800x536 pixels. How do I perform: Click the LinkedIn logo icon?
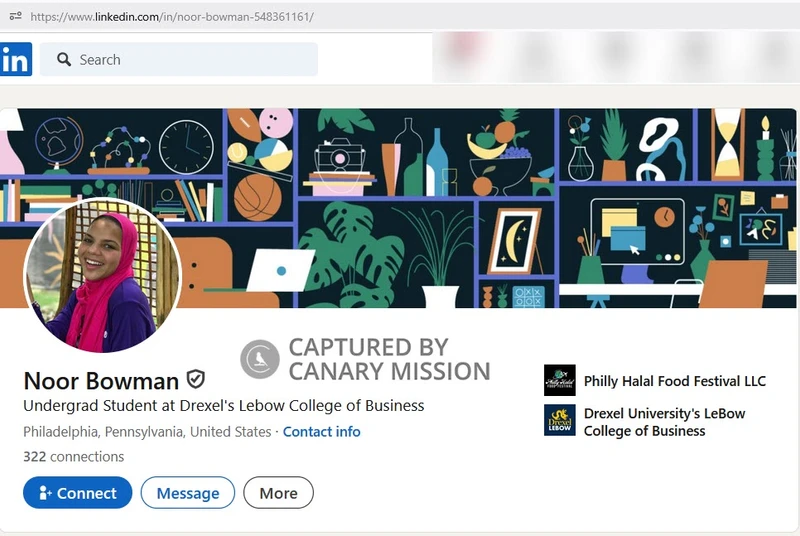click(16, 59)
